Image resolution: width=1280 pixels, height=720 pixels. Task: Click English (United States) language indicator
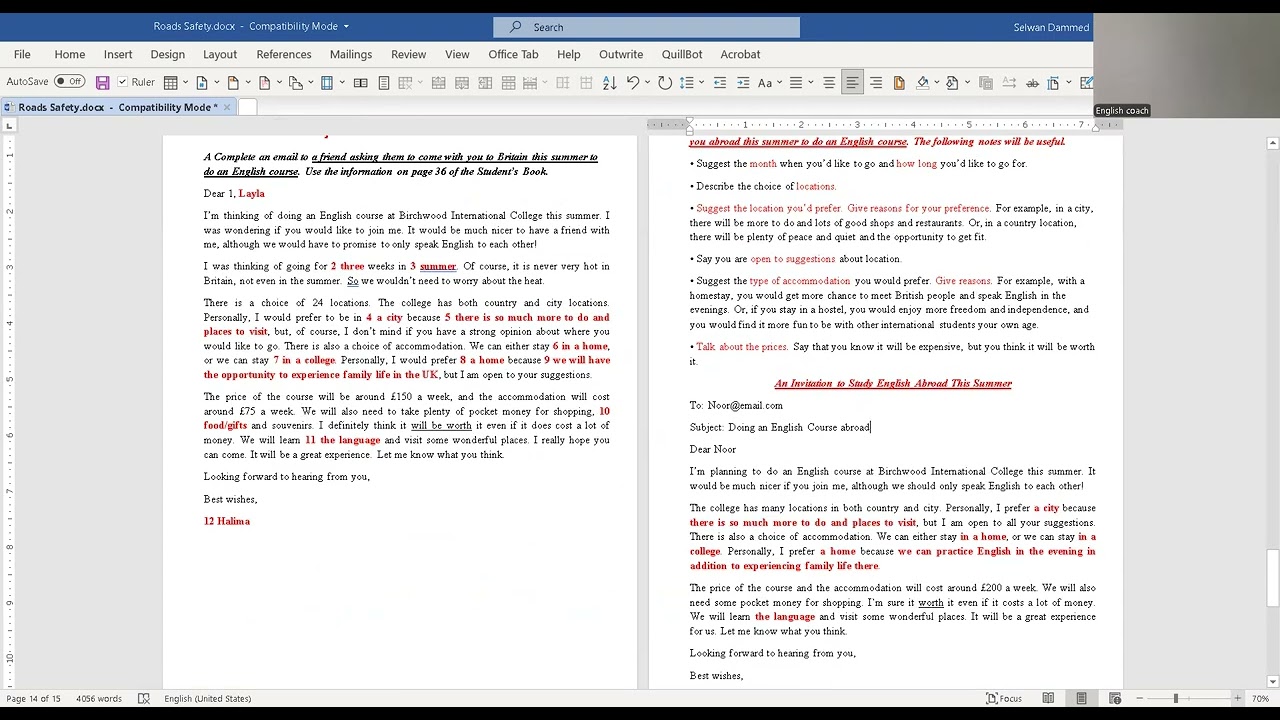207,698
